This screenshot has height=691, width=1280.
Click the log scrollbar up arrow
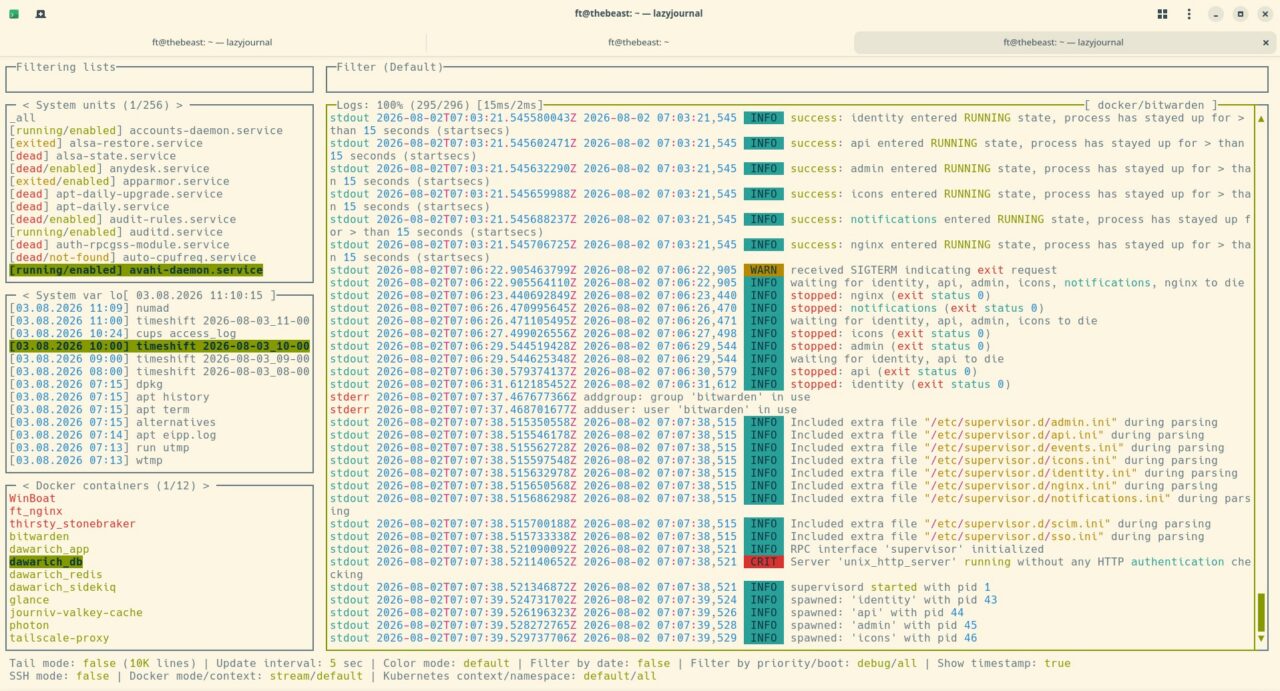(1261, 118)
